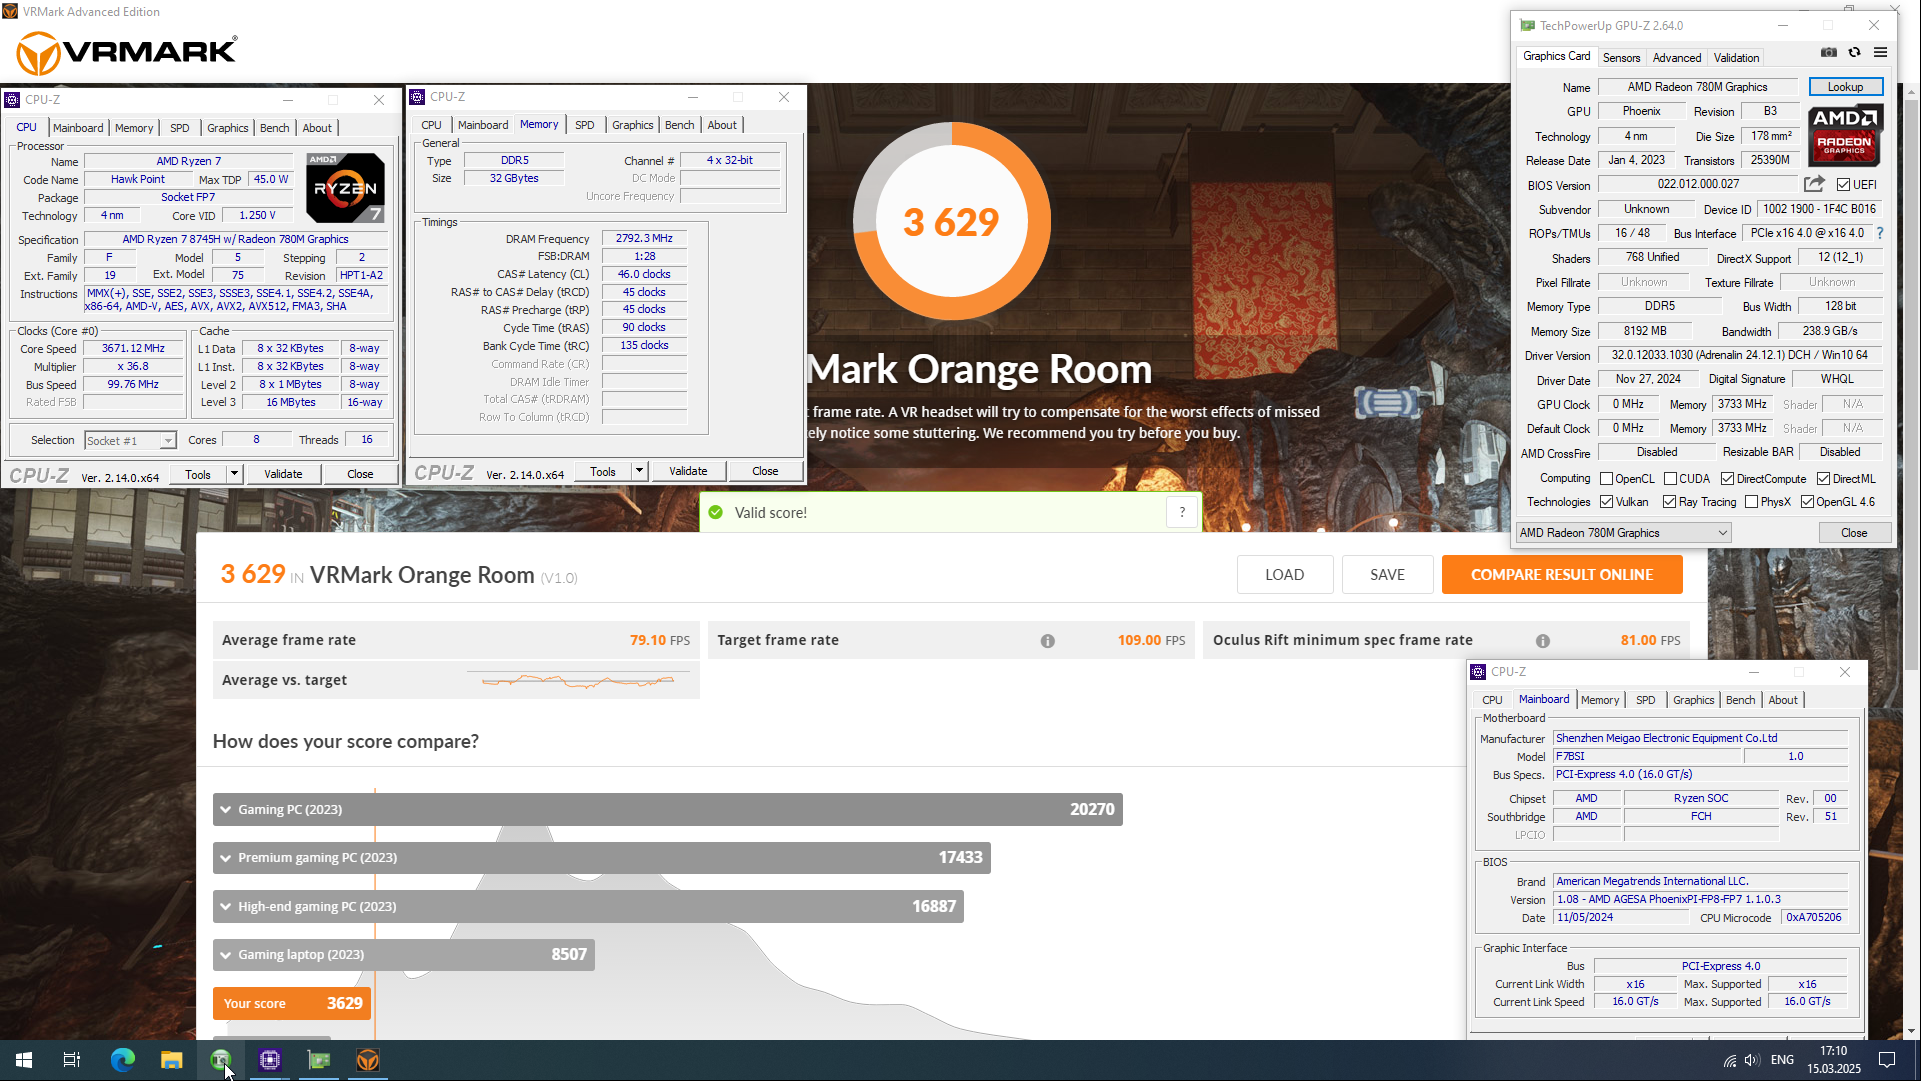Viewport: 1921px width, 1081px height.
Task: Toggle the DirectCompute checkbox
Action: tap(1727, 479)
